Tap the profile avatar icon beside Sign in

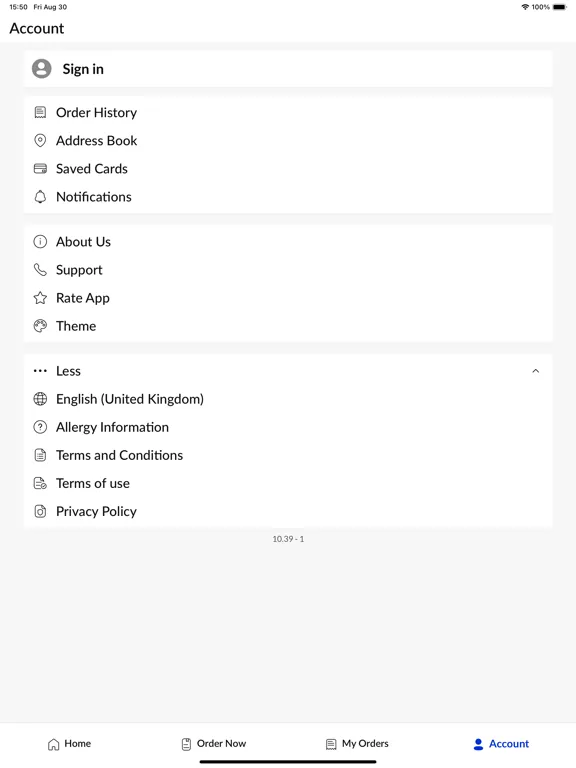click(x=42, y=69)
